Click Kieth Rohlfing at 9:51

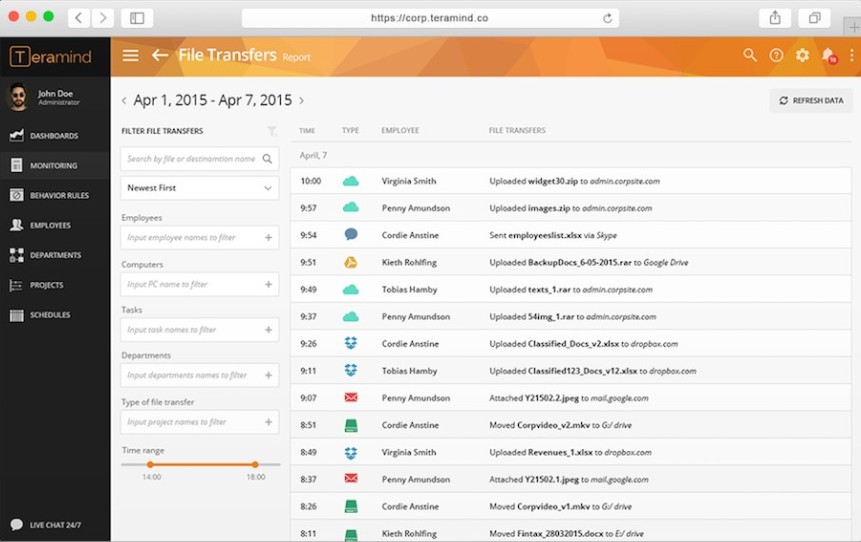point(409,262)
